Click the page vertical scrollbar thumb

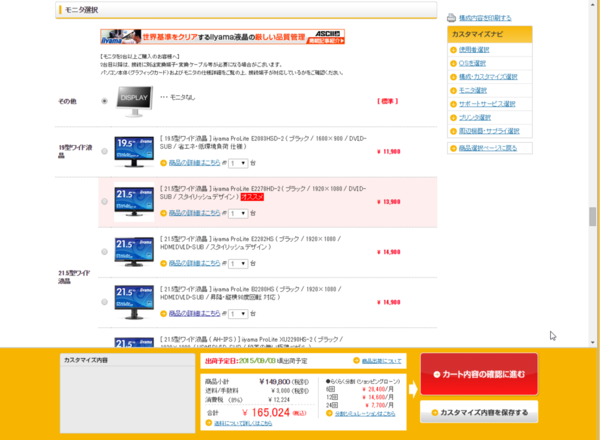592,217
